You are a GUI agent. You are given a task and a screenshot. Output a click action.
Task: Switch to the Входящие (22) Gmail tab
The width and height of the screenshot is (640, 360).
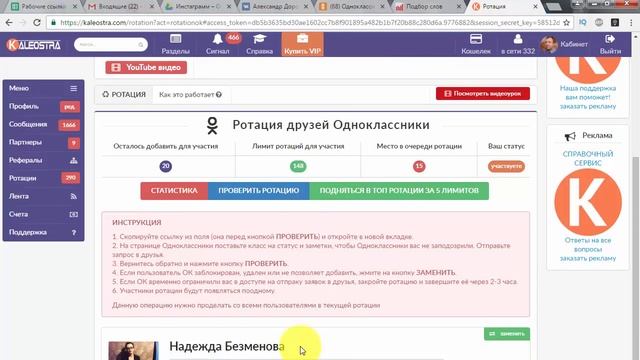click(121, 7)
